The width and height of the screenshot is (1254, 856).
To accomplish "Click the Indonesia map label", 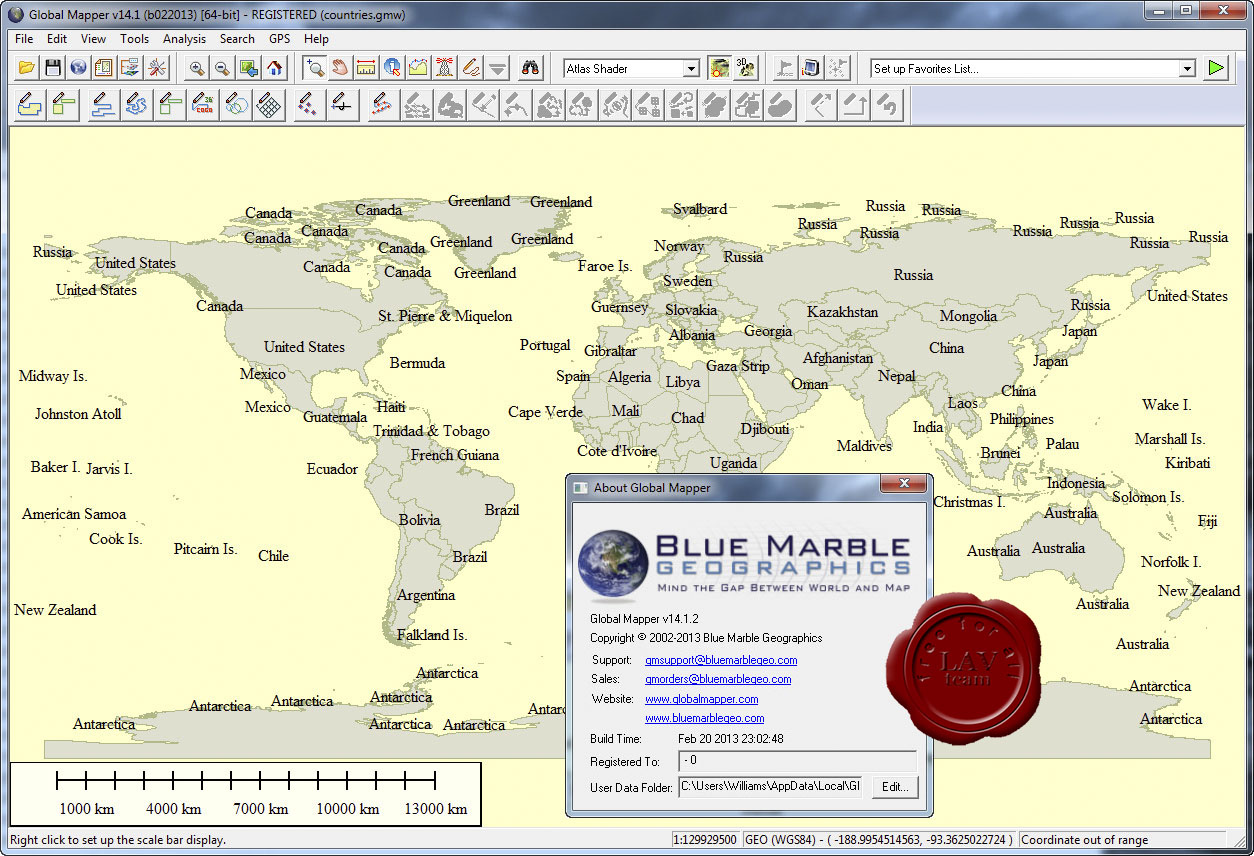I will pyautogui.click(x=1076, y=483).
